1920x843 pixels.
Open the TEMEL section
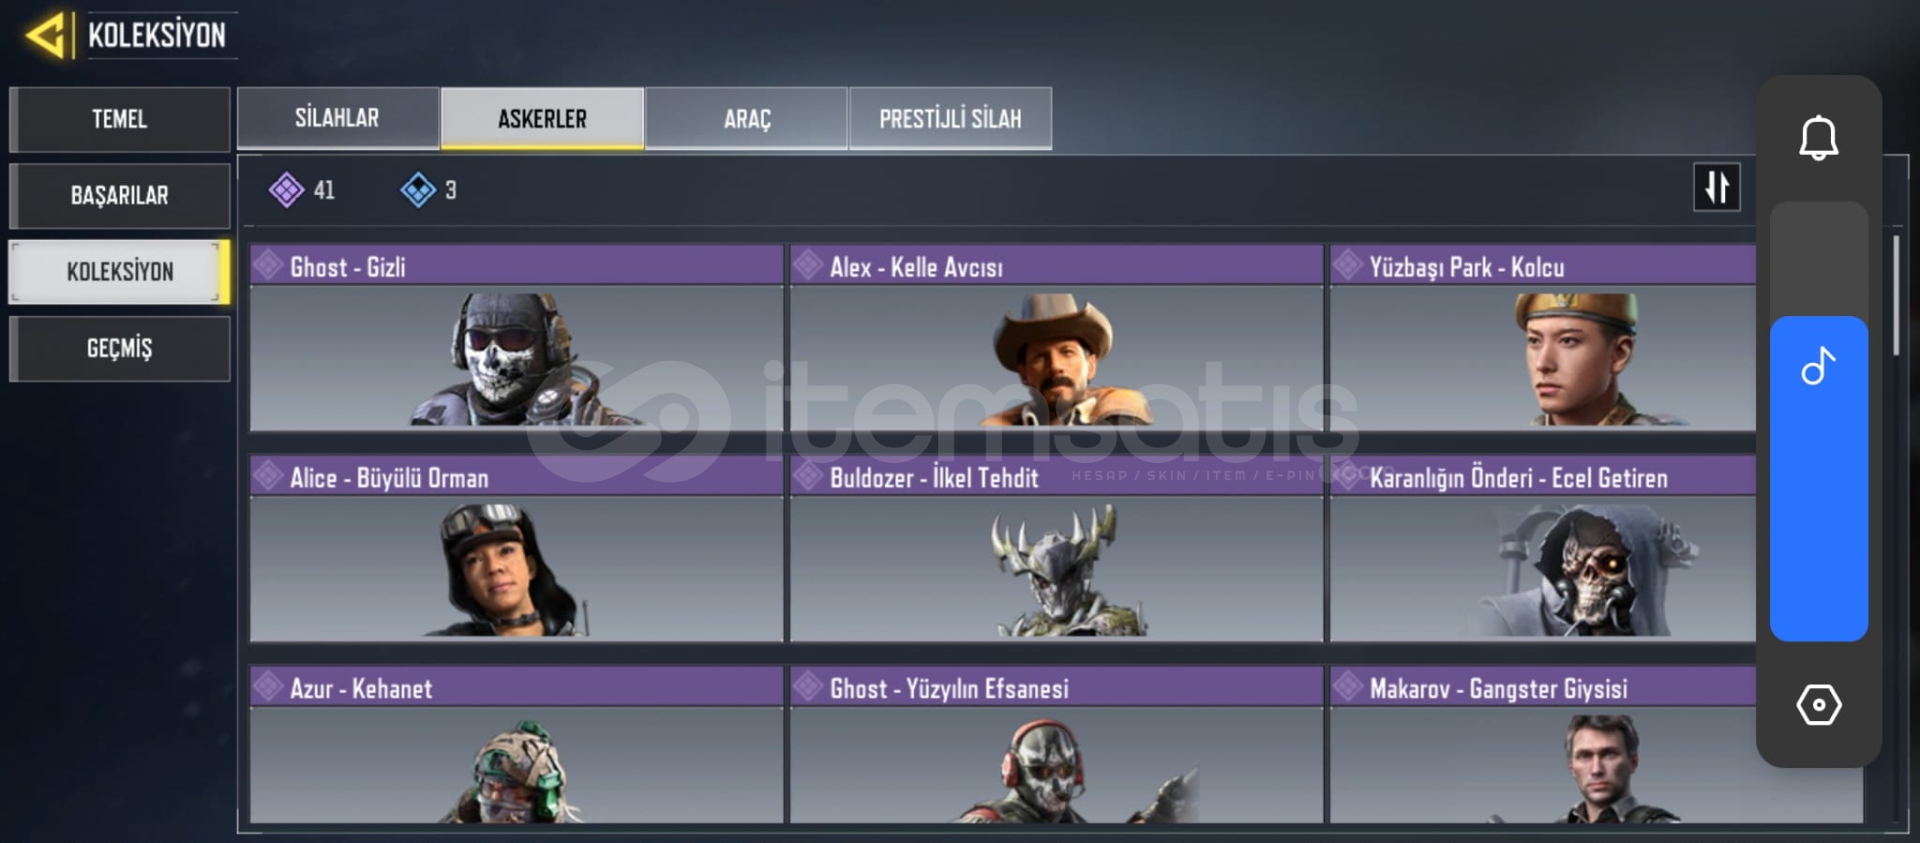coord(120,119)
